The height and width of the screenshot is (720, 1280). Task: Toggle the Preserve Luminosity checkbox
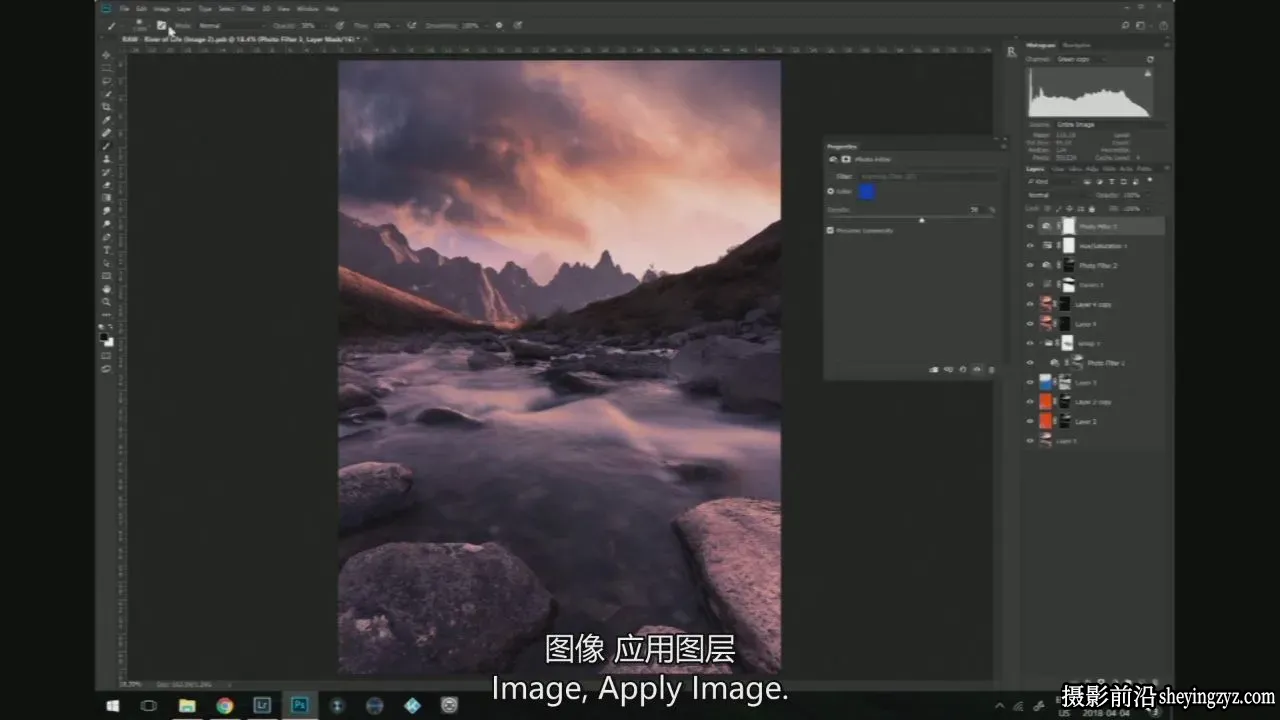point(830,230)
